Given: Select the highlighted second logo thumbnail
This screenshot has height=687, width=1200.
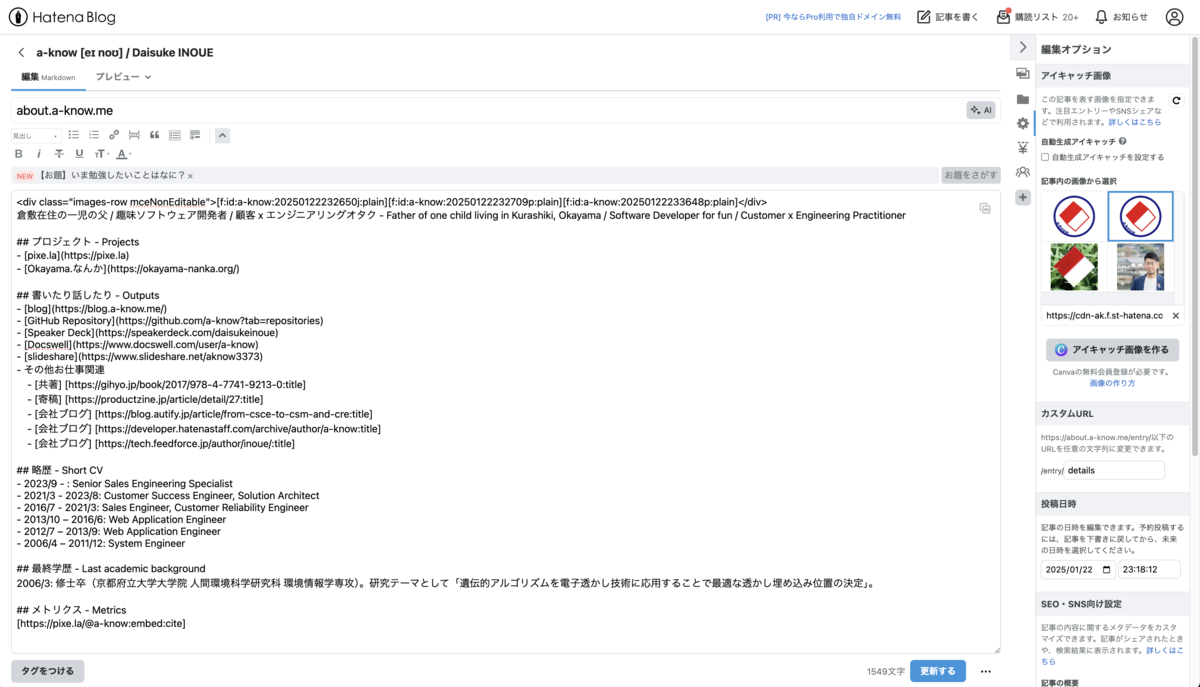Looking at the screenshot, I should (1140, 216).
